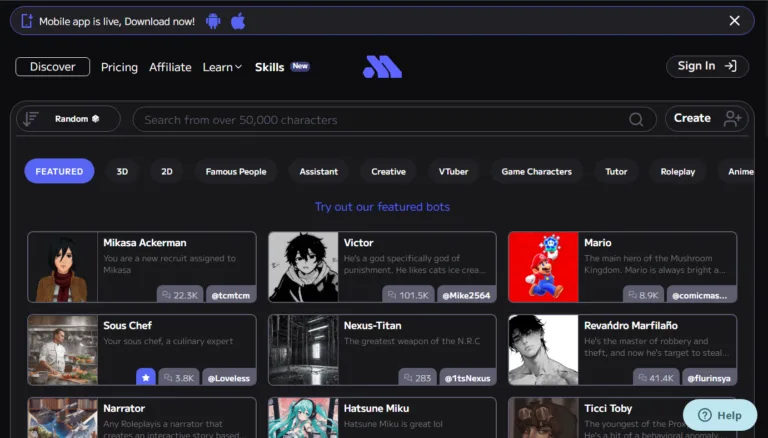Image resolution: width=768 pixels, height=438 pixels.
Task: Click the mobile device icon in banner
Action: (x=26, y=21)
